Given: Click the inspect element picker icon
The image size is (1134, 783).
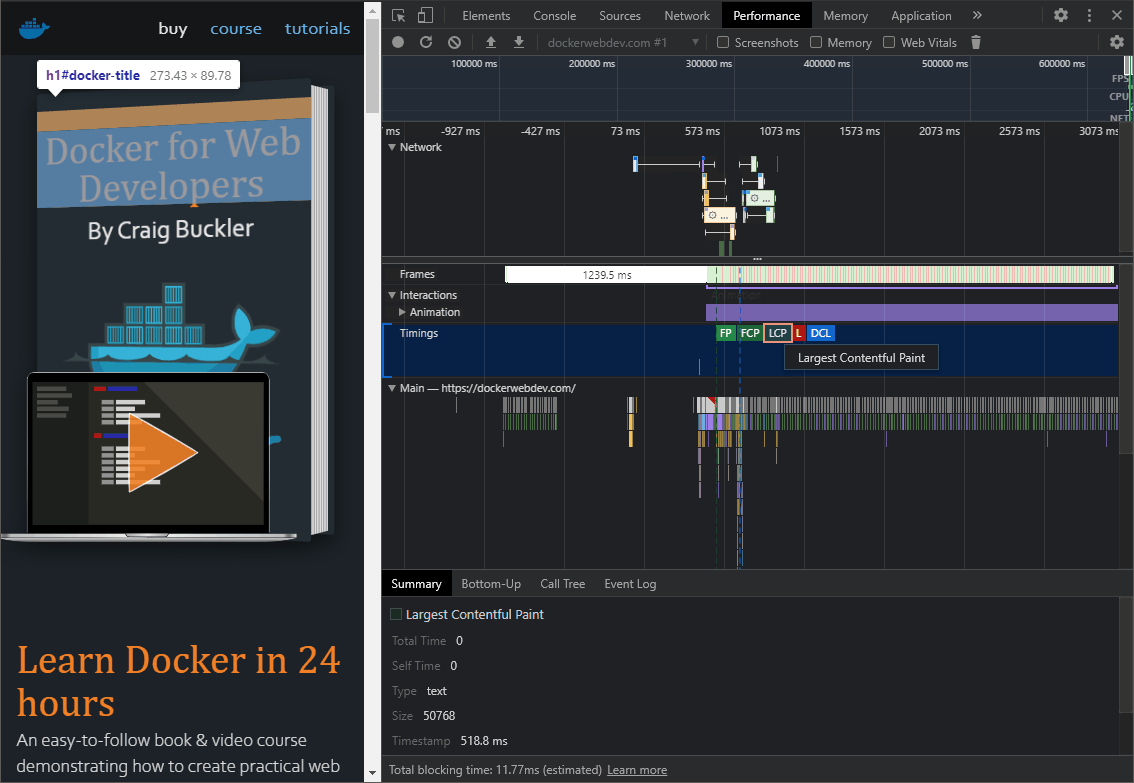Looking at the screenshot, I should point(399,15).
